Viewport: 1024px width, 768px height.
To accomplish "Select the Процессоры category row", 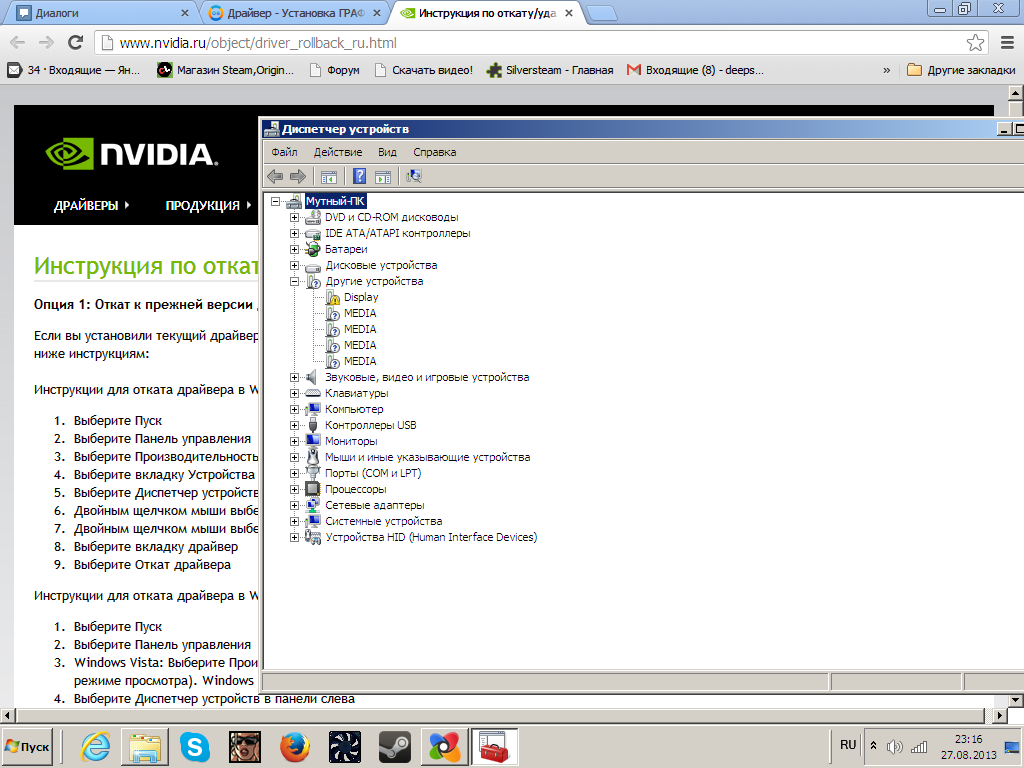I will 356,489.
